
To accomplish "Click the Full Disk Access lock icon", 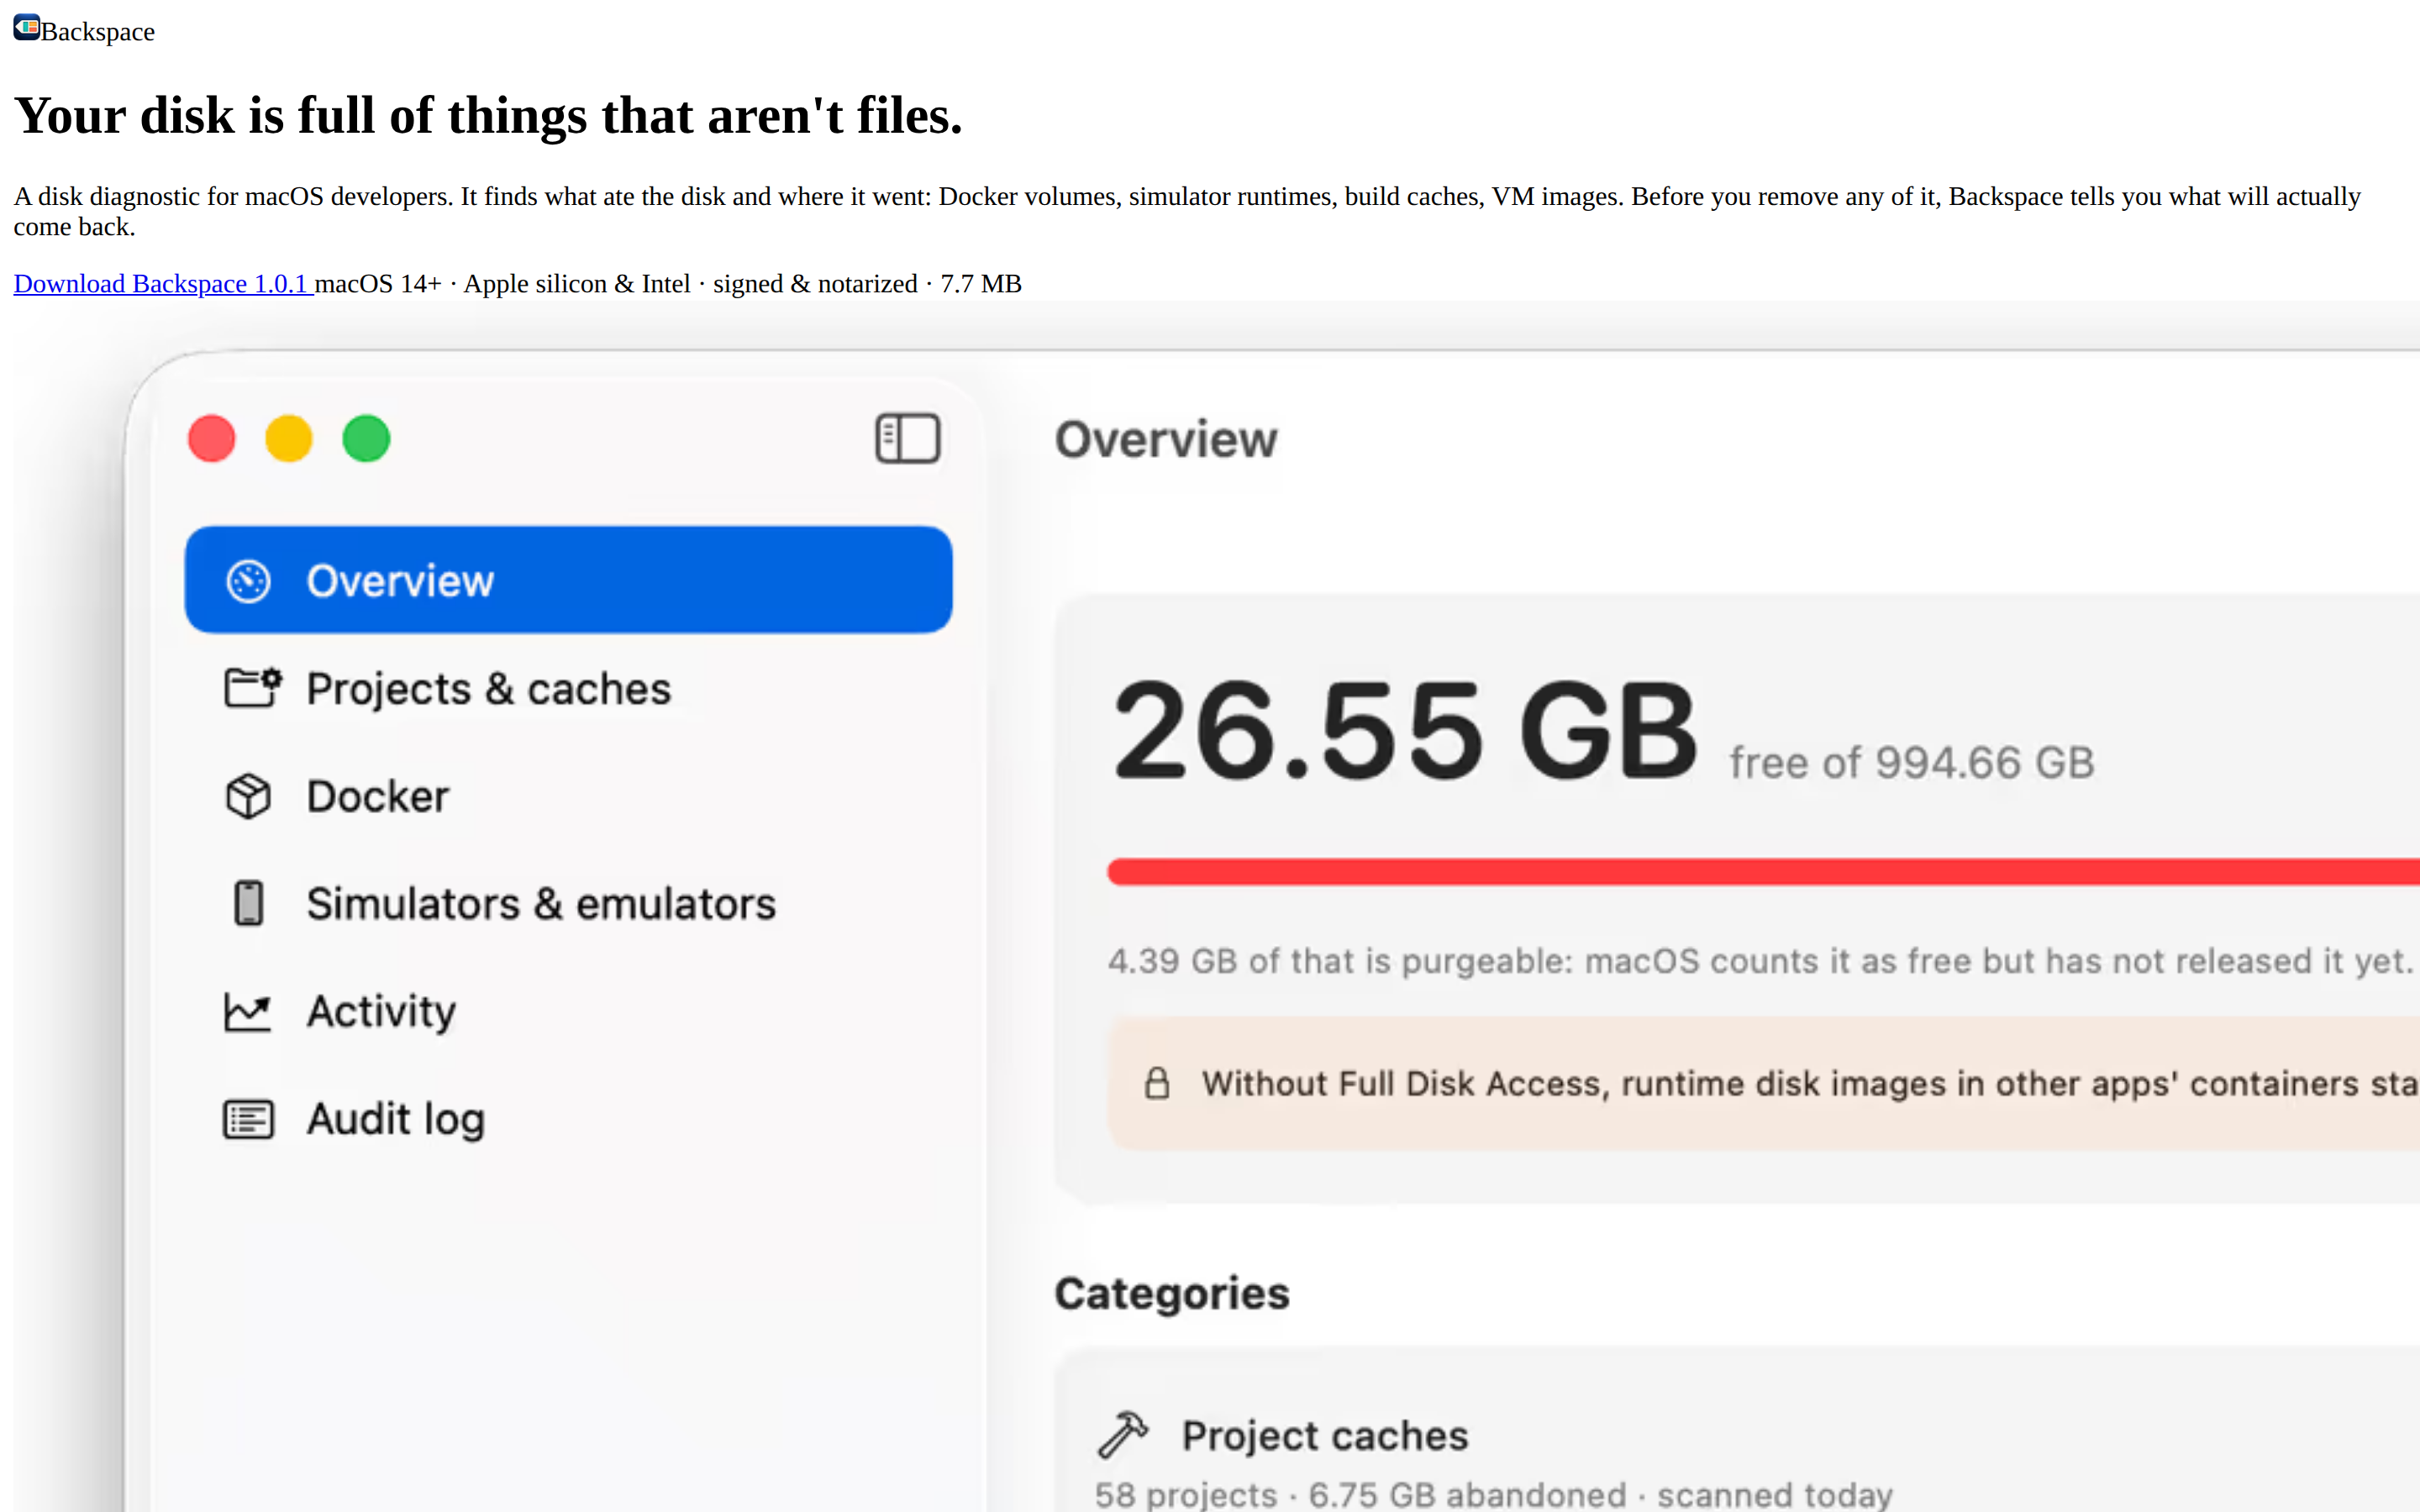I will (1157, 1083).
